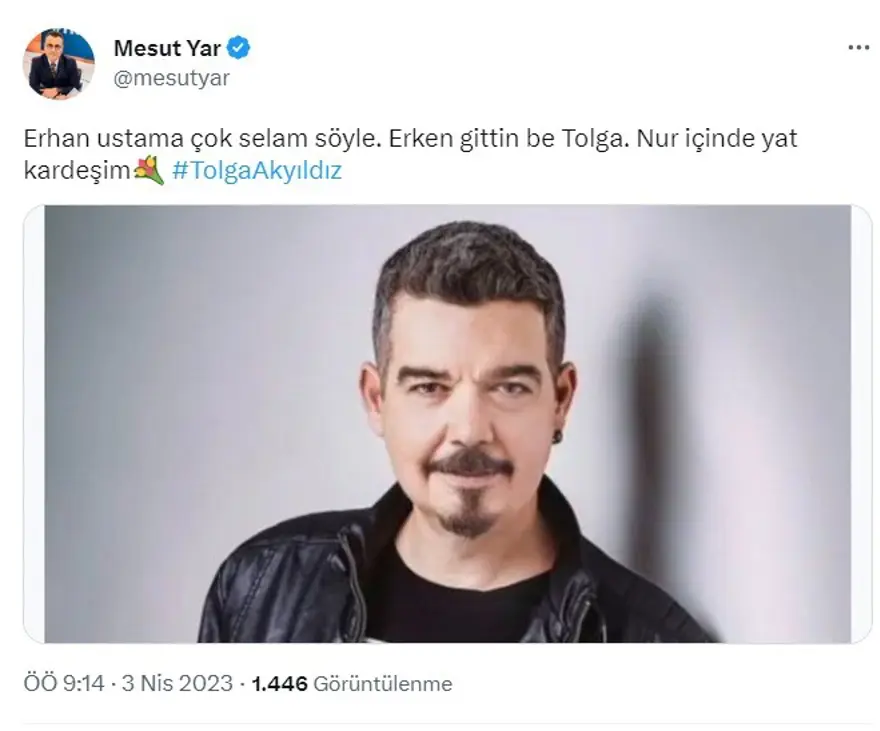
Task: Click the phrase "Erhan ustama çok selam söyle"
Action: coord(199,139)
